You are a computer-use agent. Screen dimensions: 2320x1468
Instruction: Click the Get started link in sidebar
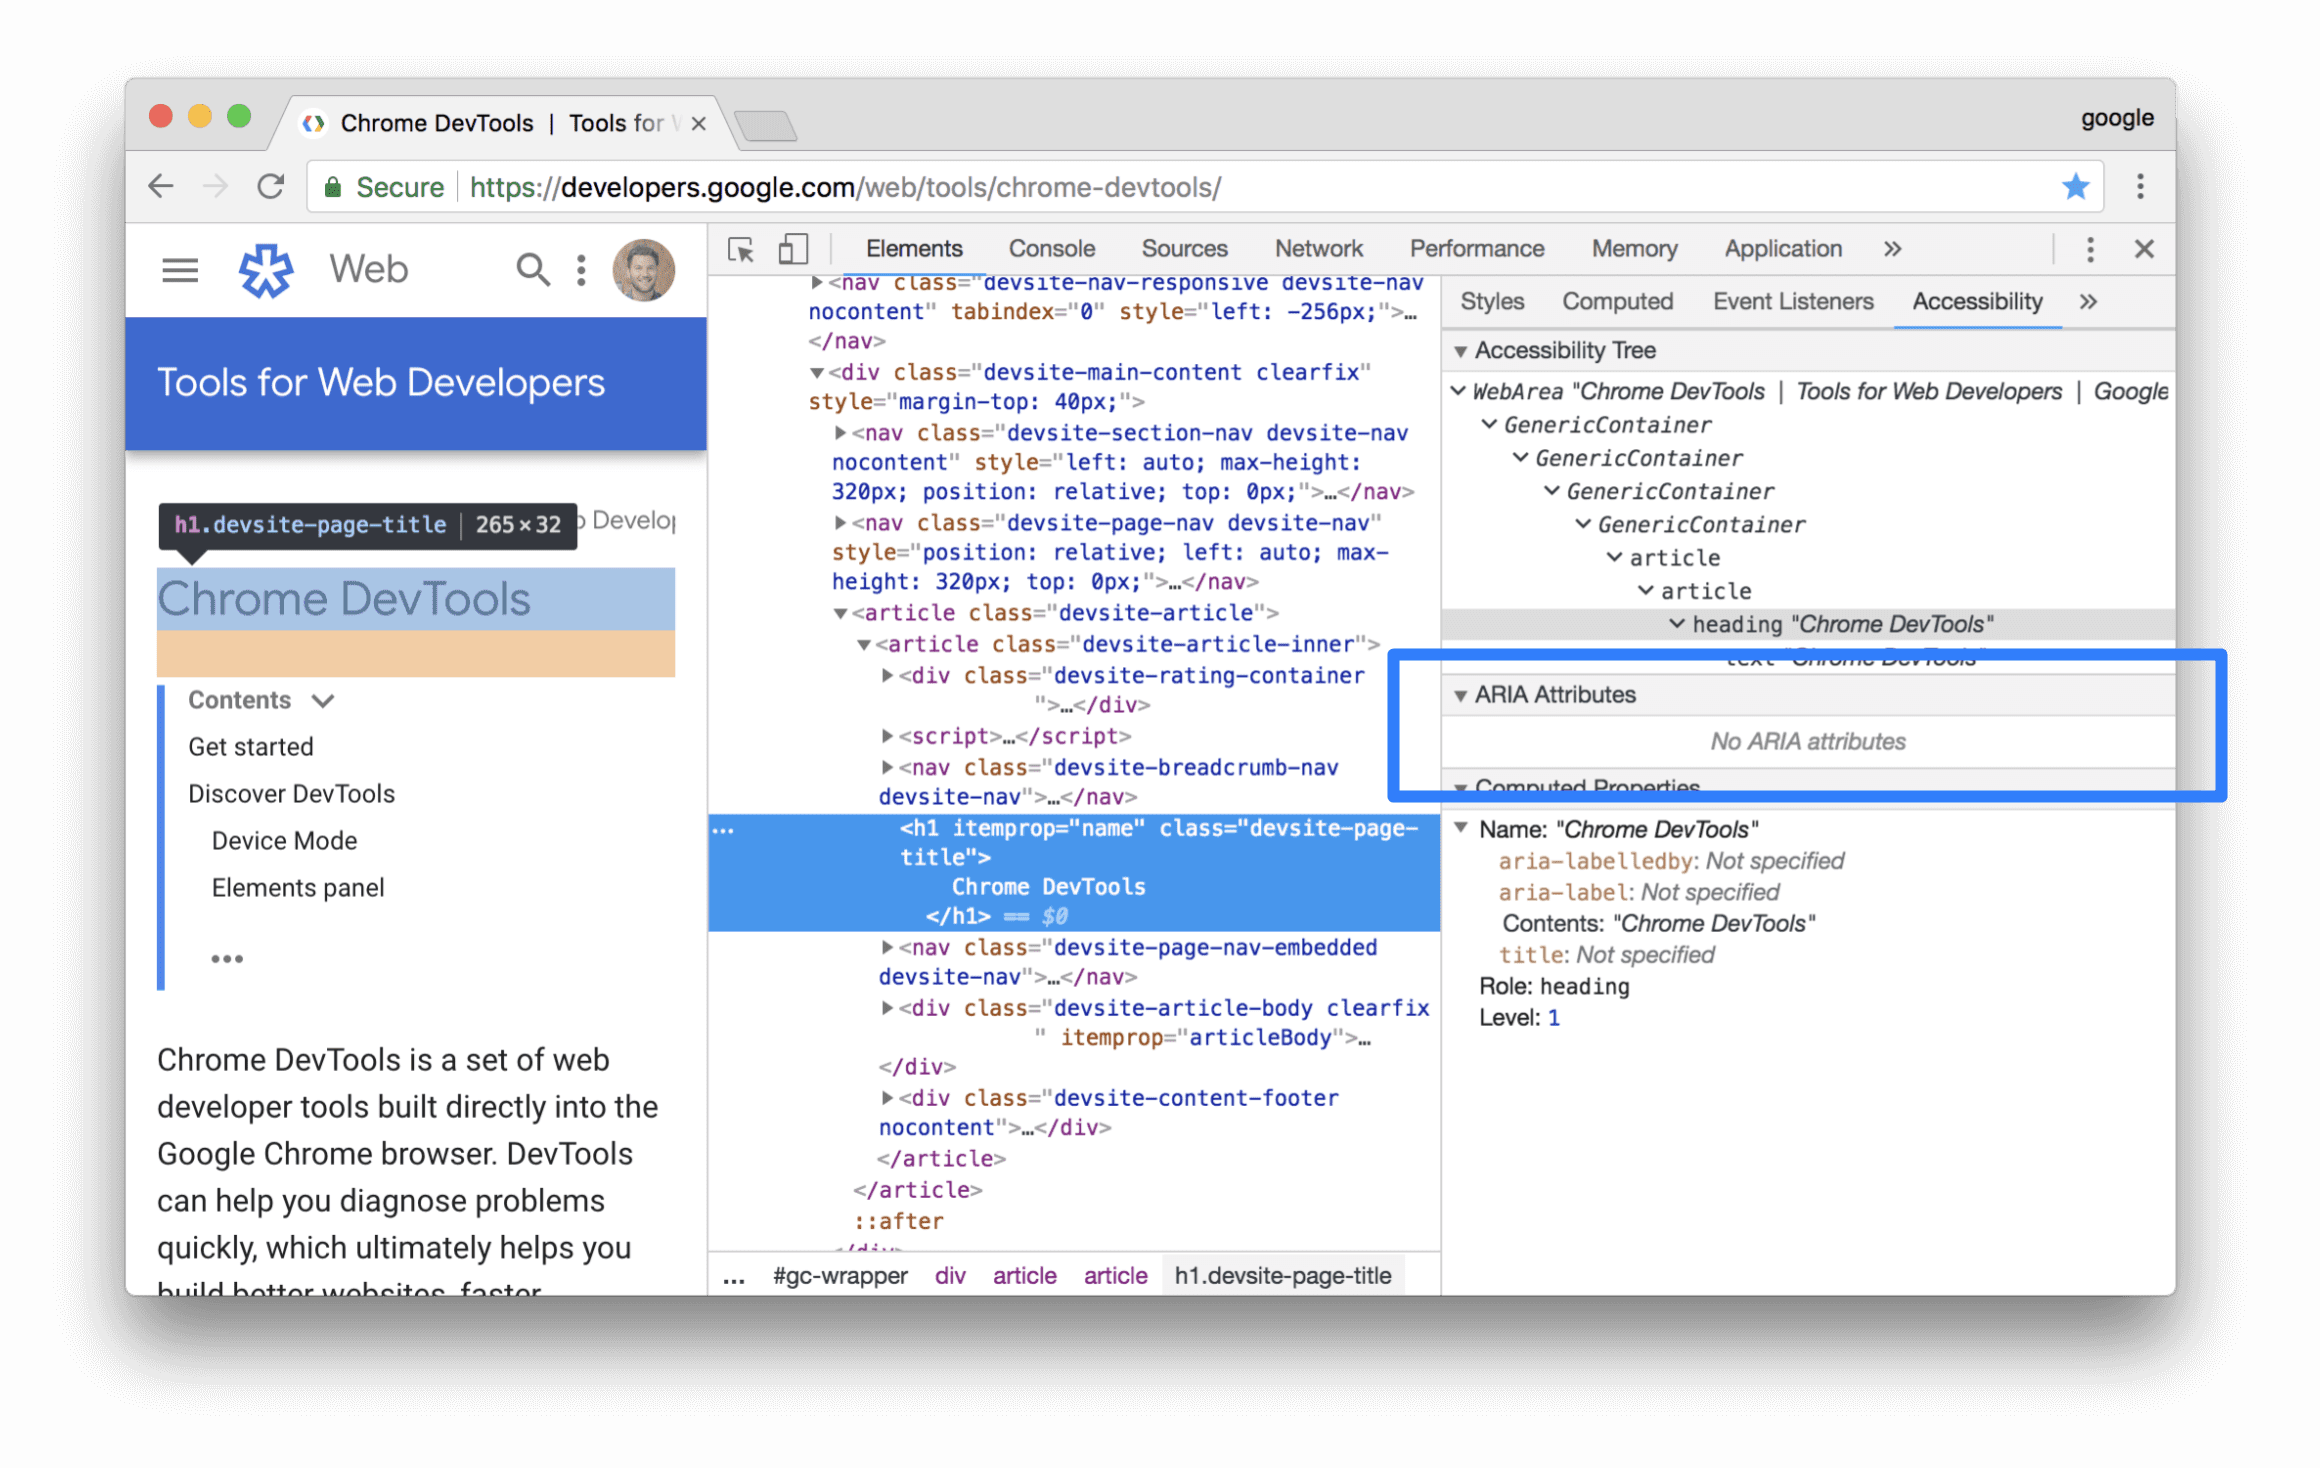tap(250, 744)
